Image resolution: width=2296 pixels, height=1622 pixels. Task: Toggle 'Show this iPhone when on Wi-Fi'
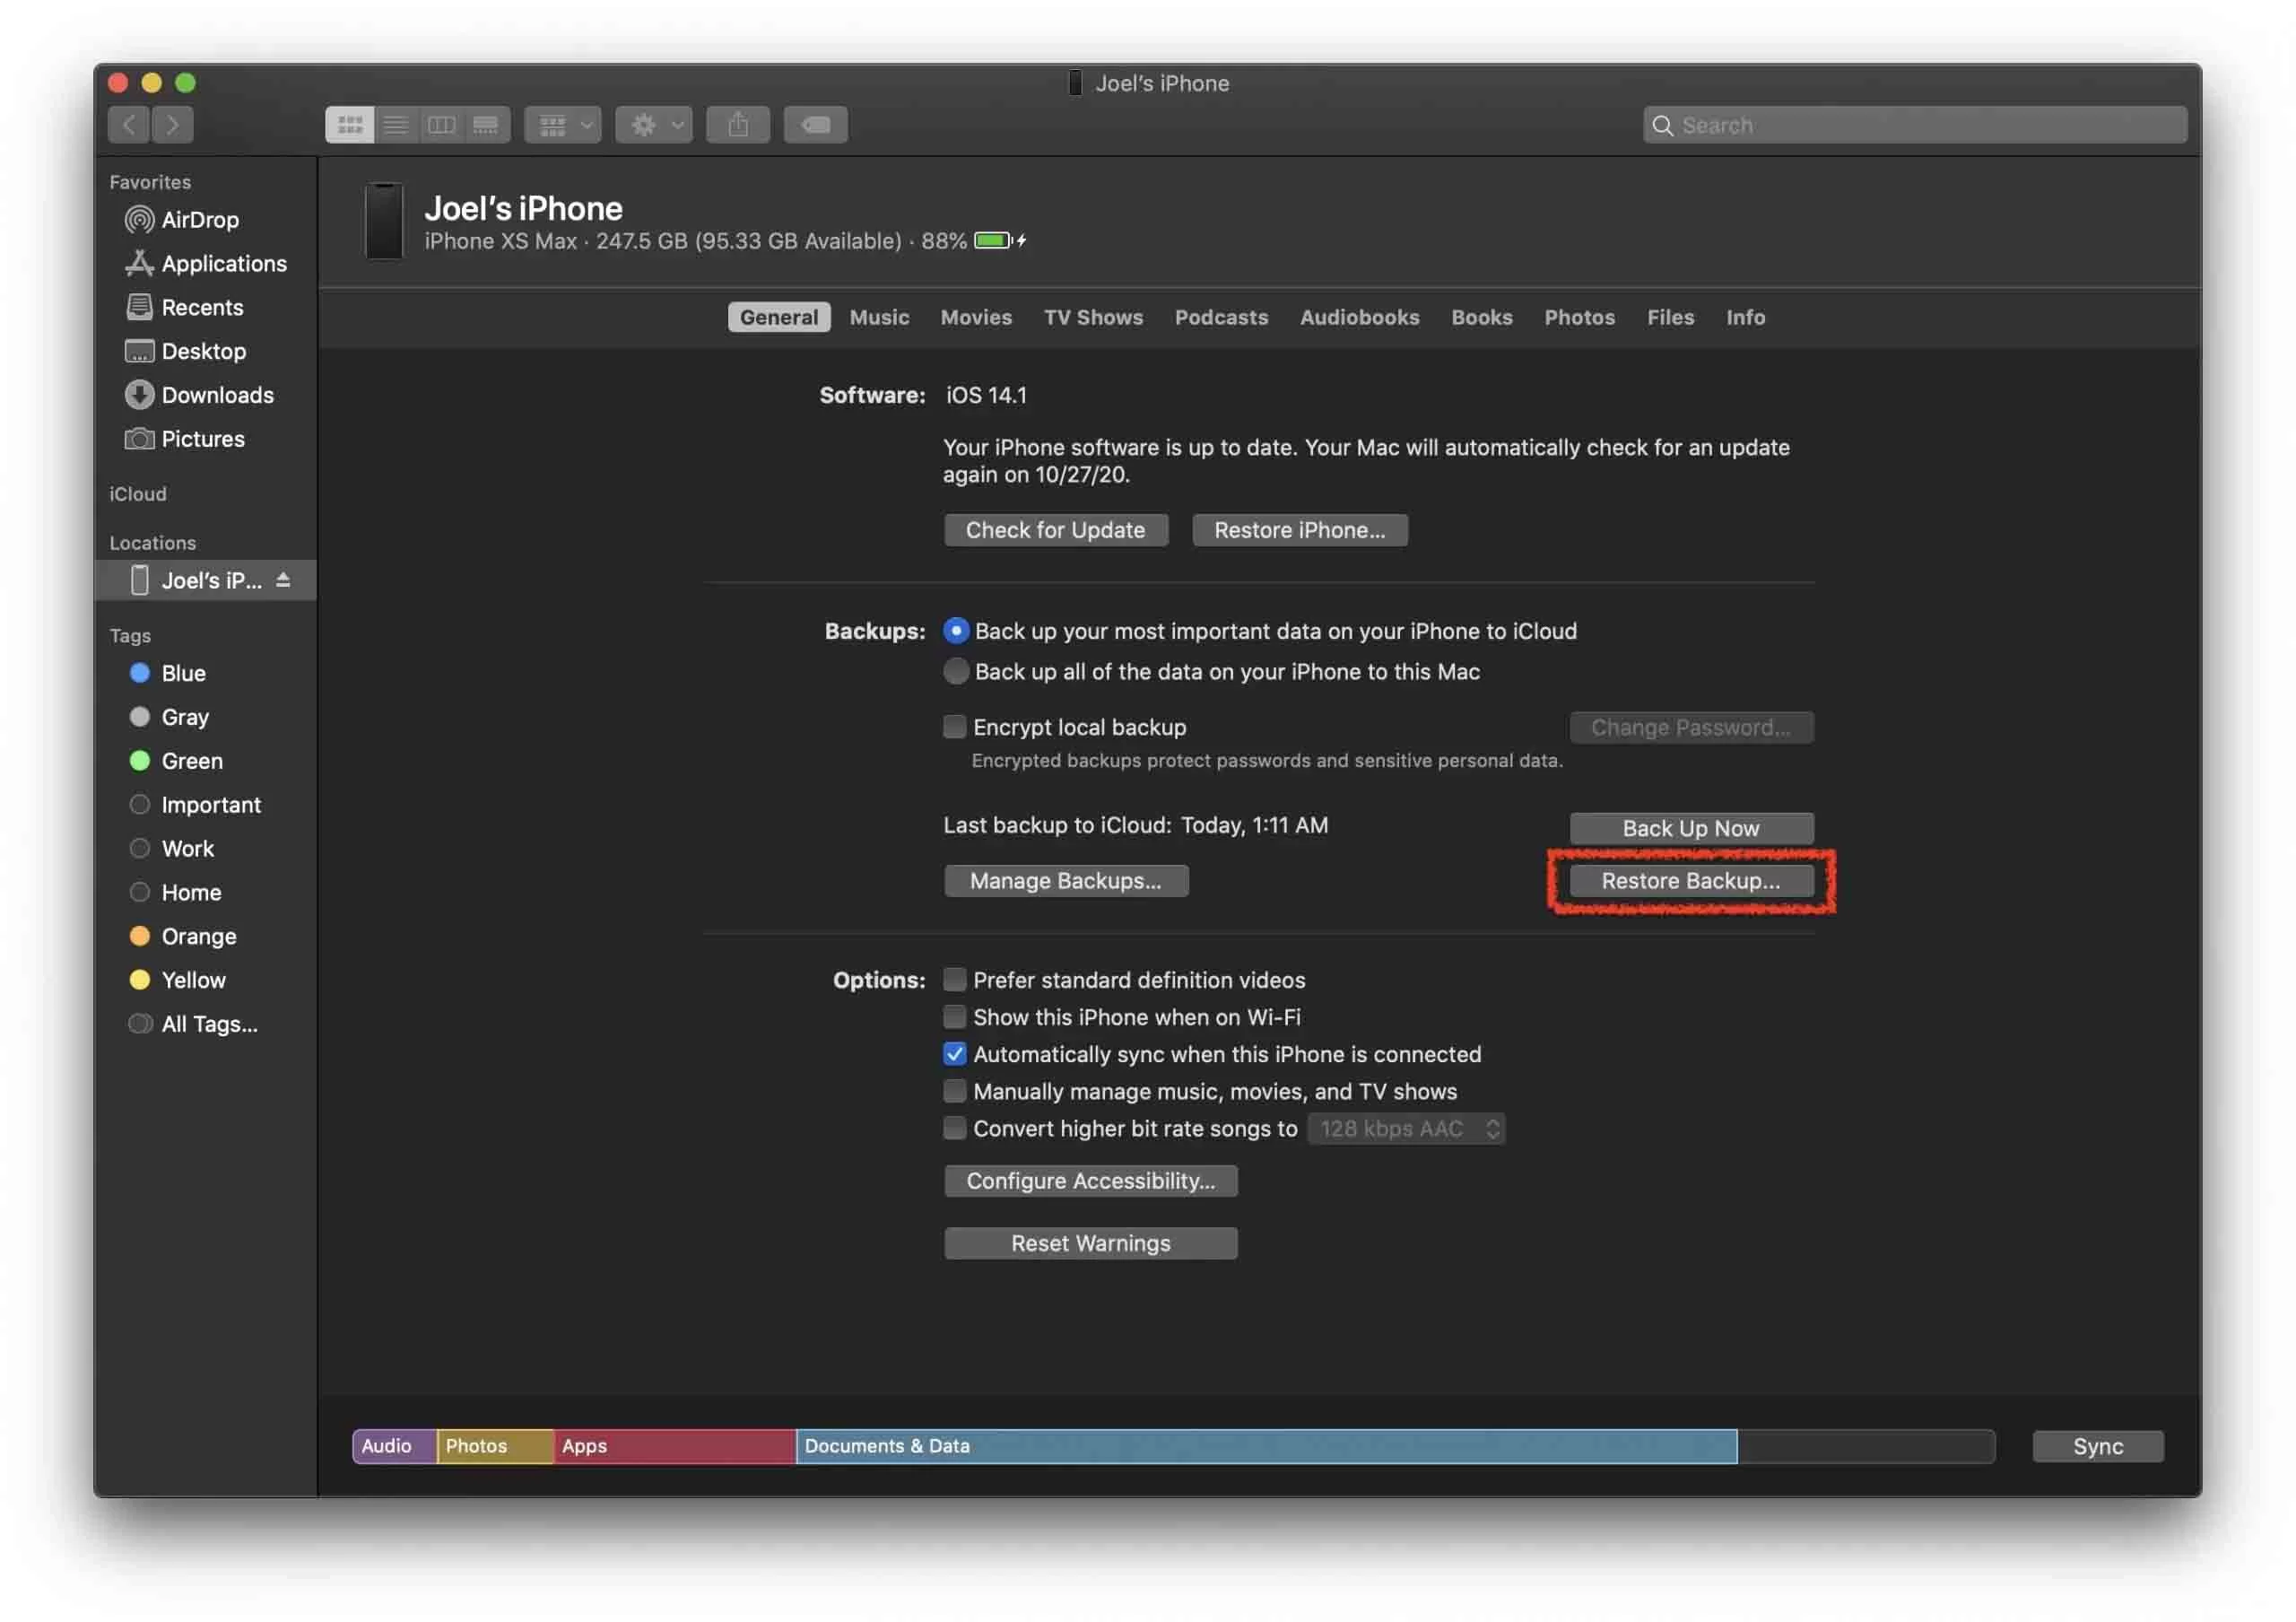952,1016
